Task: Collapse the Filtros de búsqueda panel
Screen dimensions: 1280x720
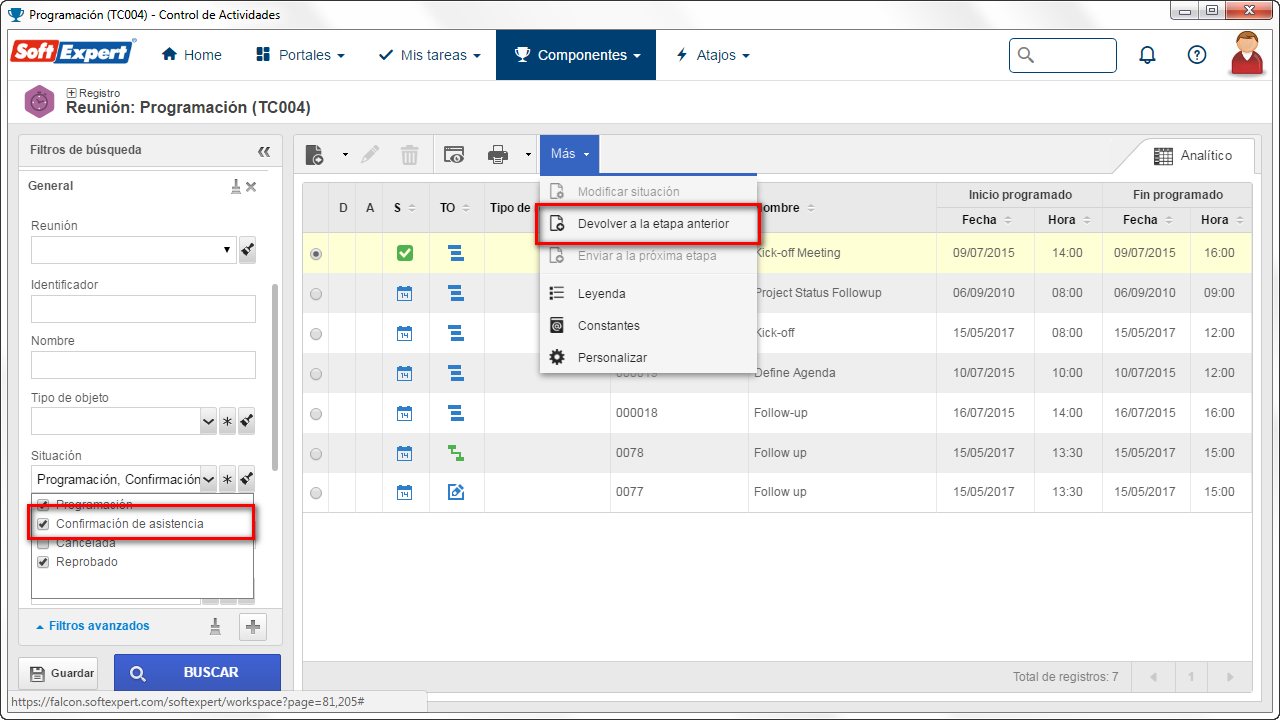Action: tap(264, 151)
